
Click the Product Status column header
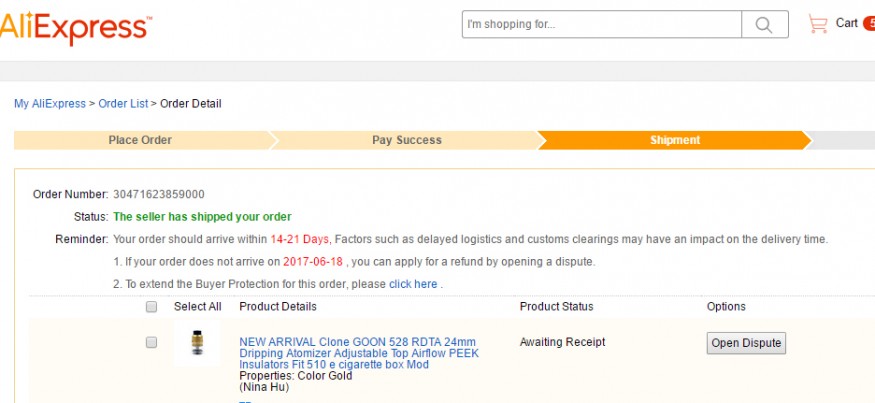pyautogui.click(x=556, y=307)
